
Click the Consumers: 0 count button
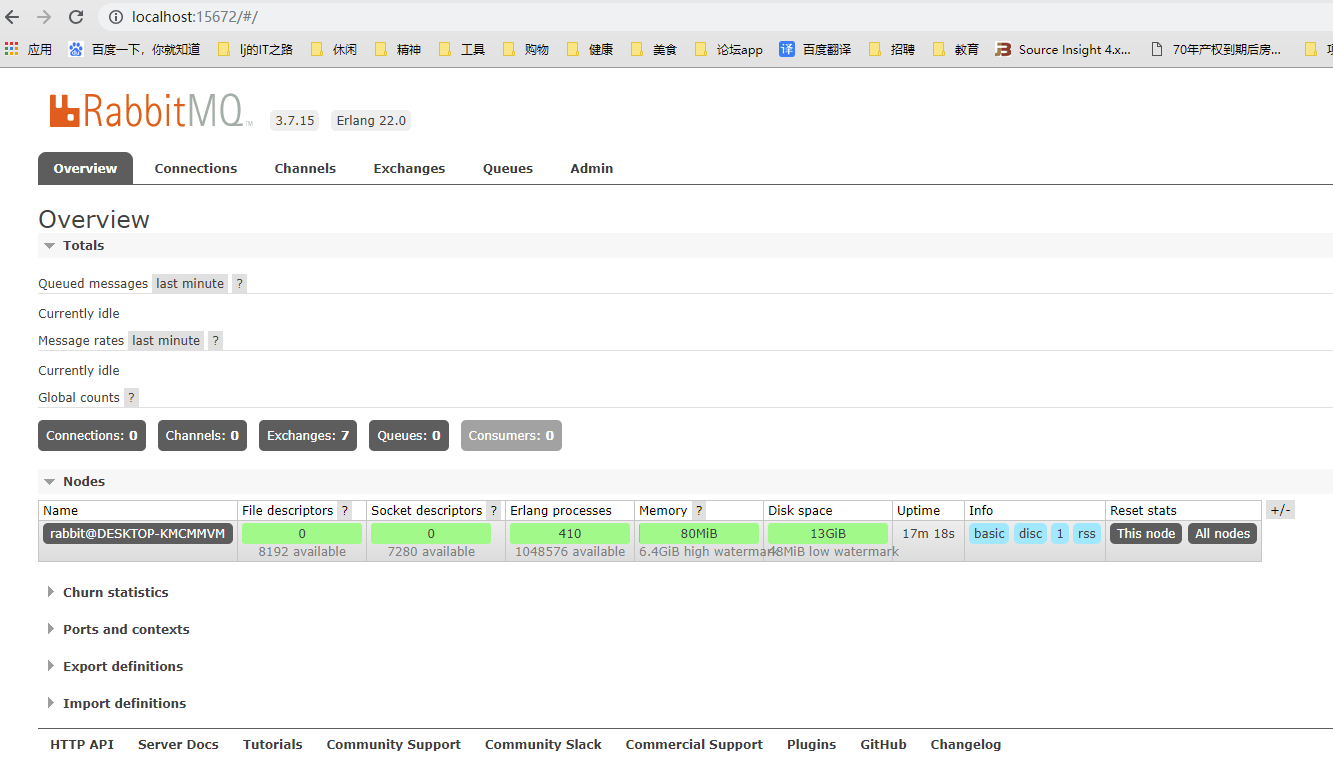tap(511, 436)
